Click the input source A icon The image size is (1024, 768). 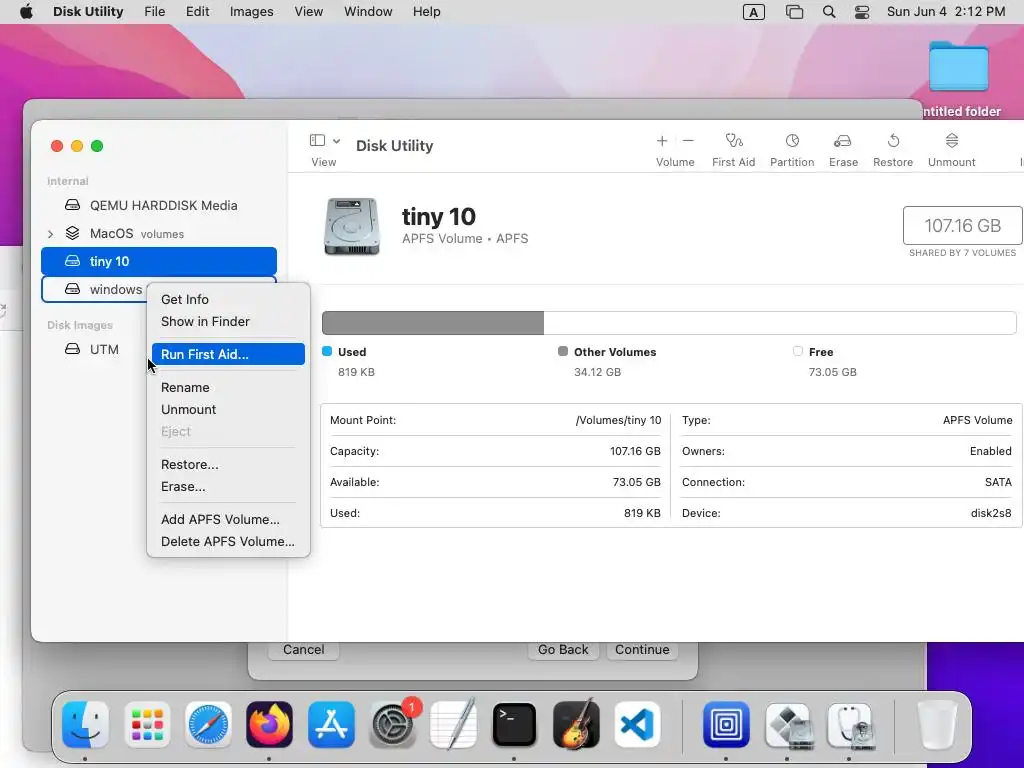coord(754,12)
